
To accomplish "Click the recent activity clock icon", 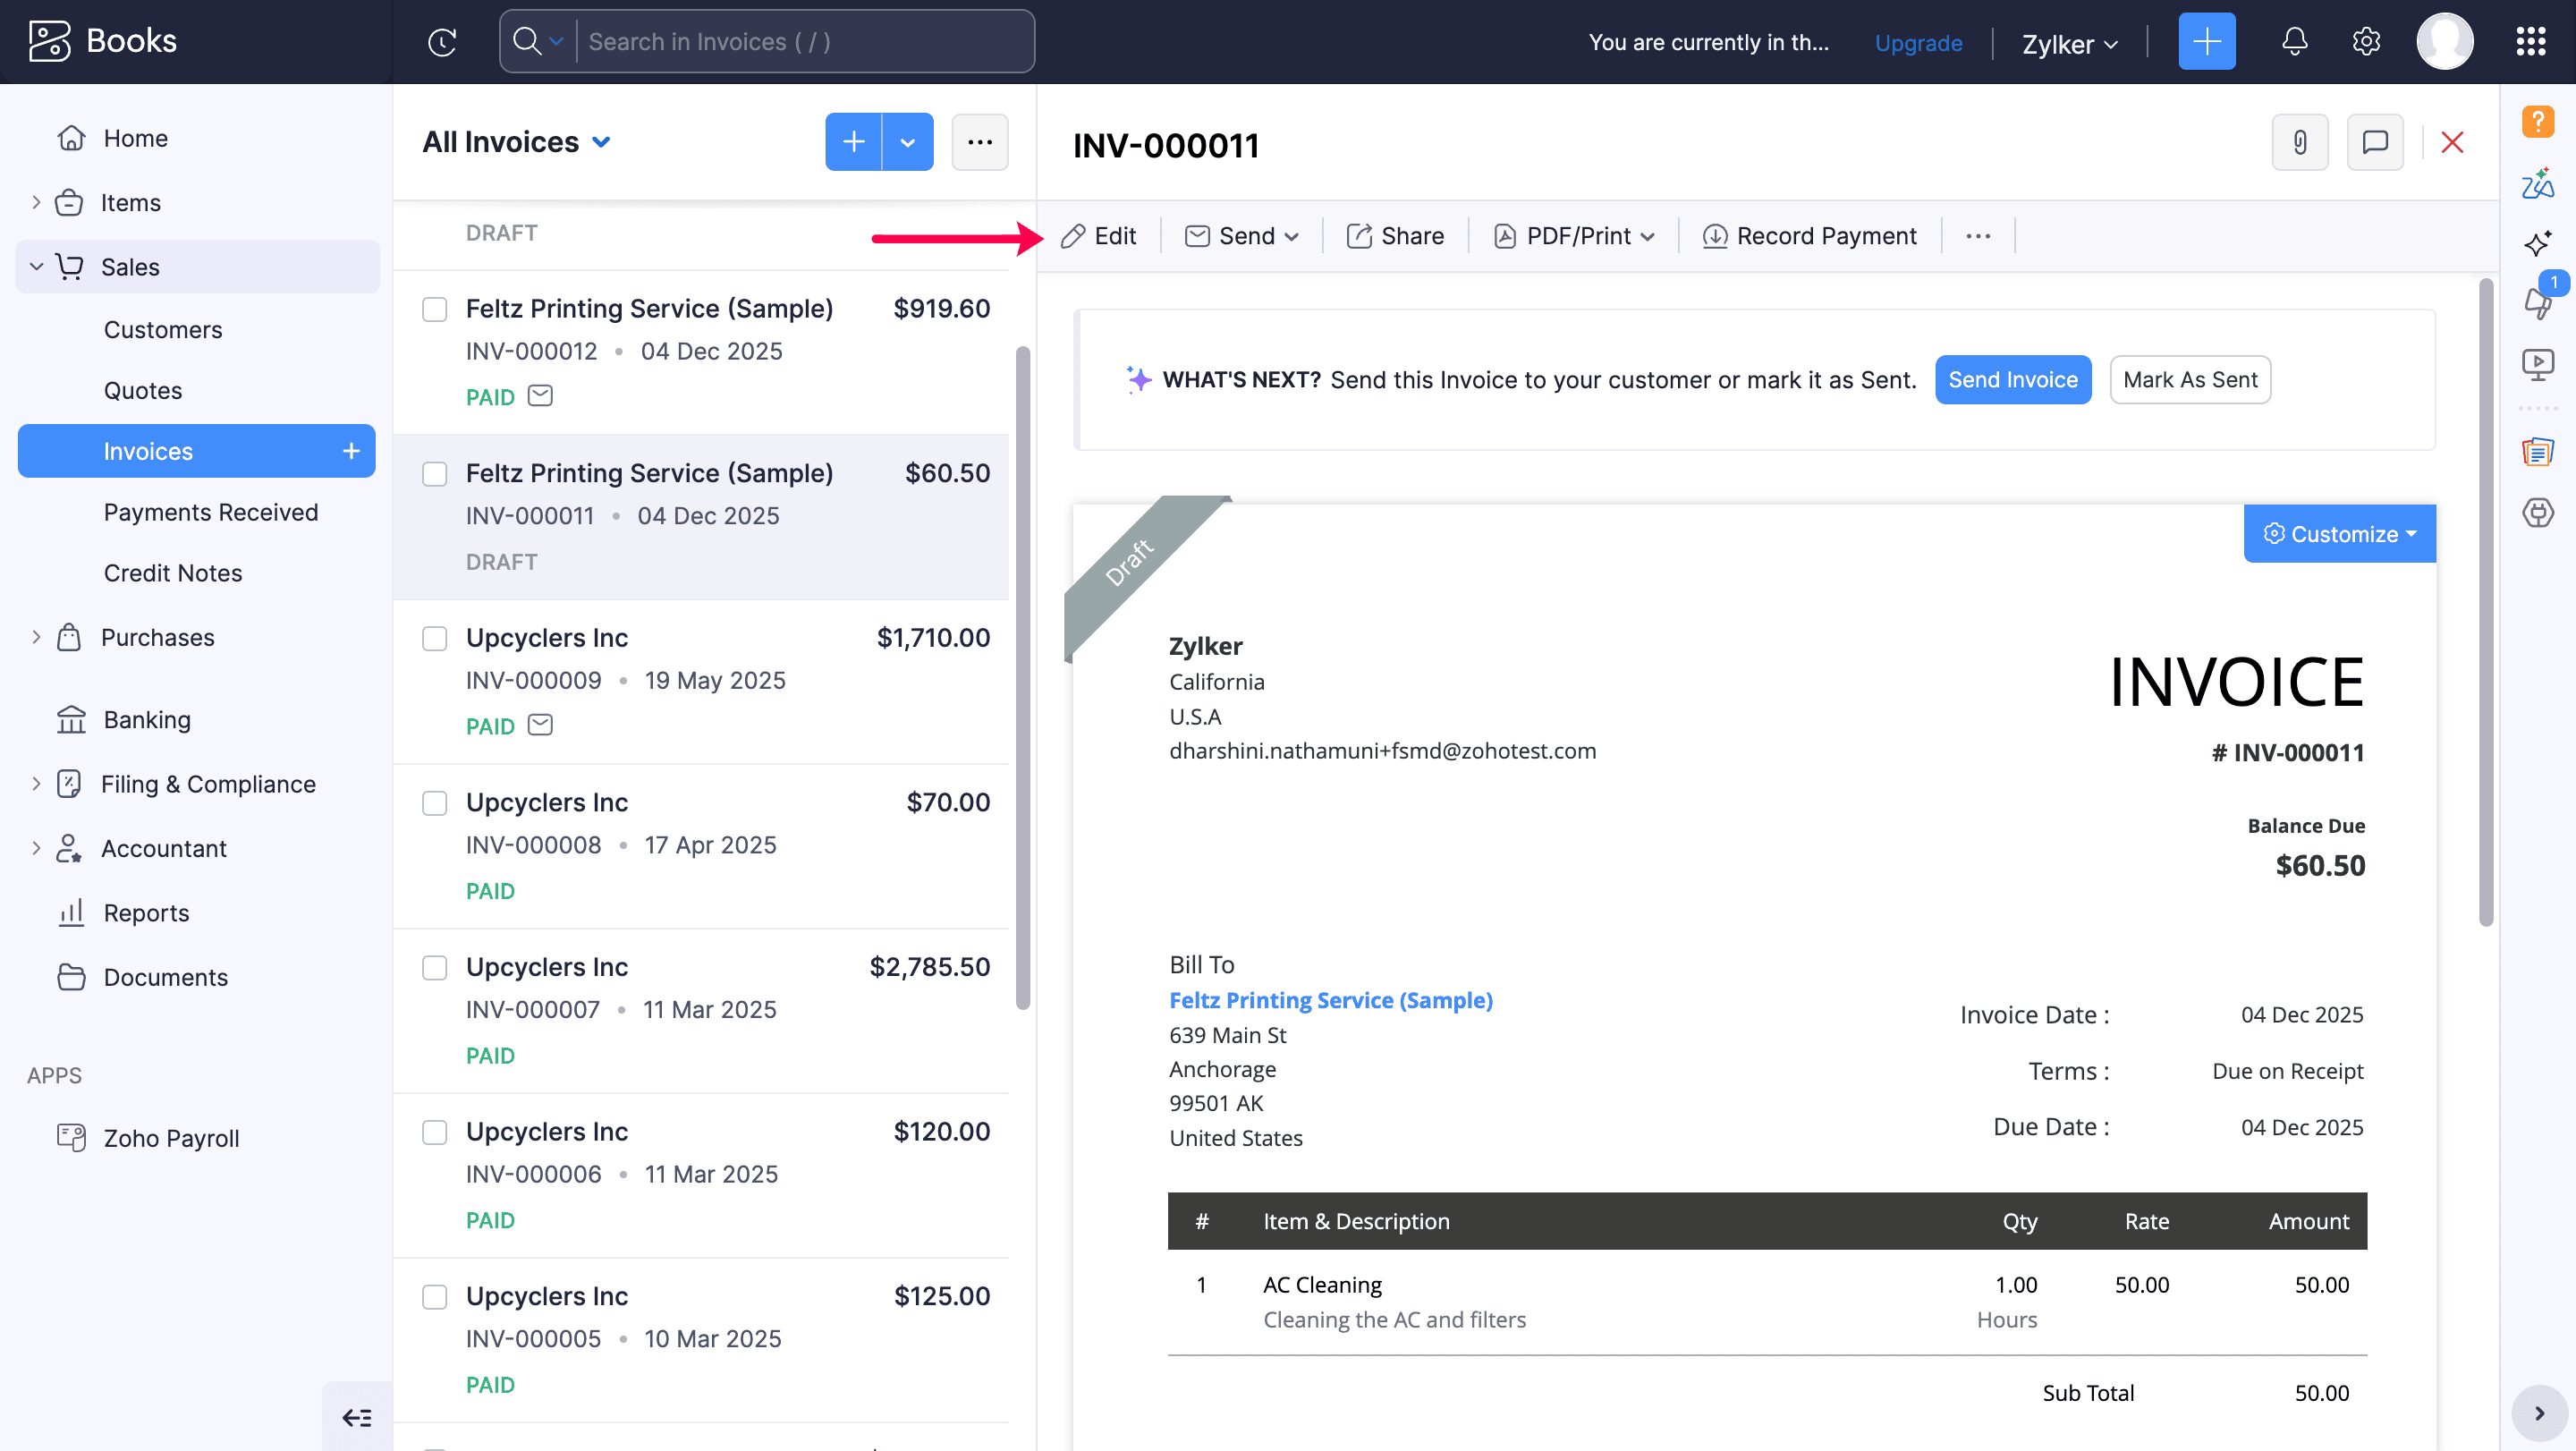I will coord(442,42).
